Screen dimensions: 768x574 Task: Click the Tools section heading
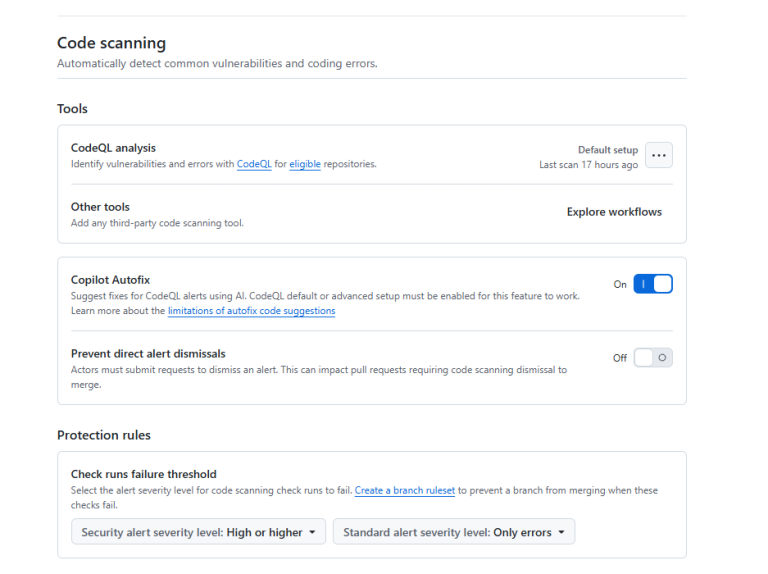(x=72, y=109)
